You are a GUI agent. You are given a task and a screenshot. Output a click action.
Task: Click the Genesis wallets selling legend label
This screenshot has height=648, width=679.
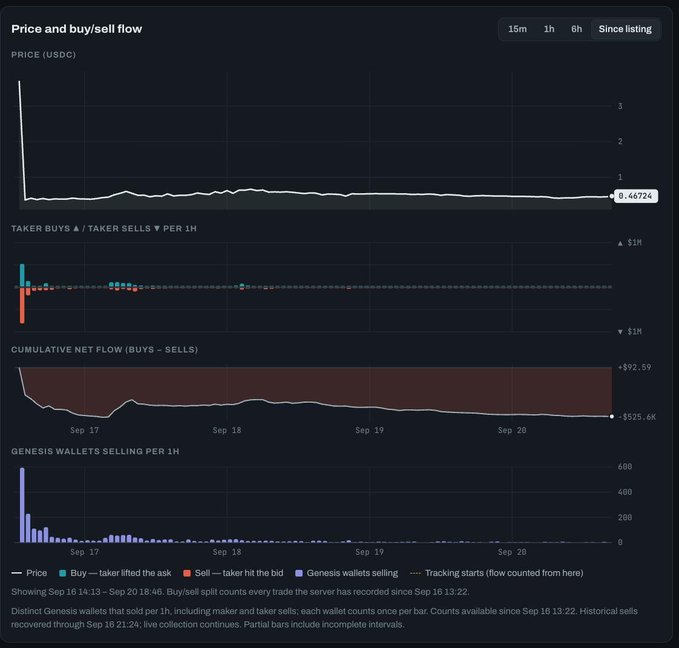click(x=352, y=573)
